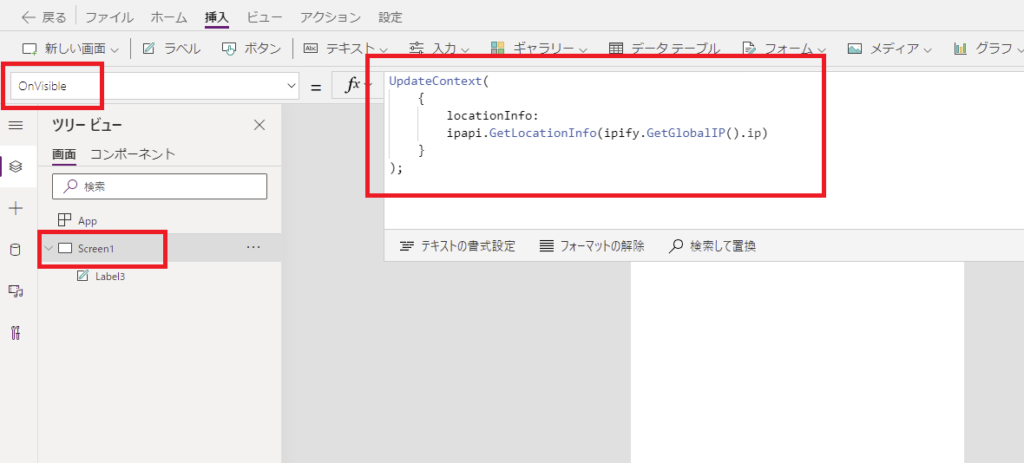Open the advanced tools icon in sidebar
Image resolution: width=1024 pixels, height=463 pixels.
(16, 332)
